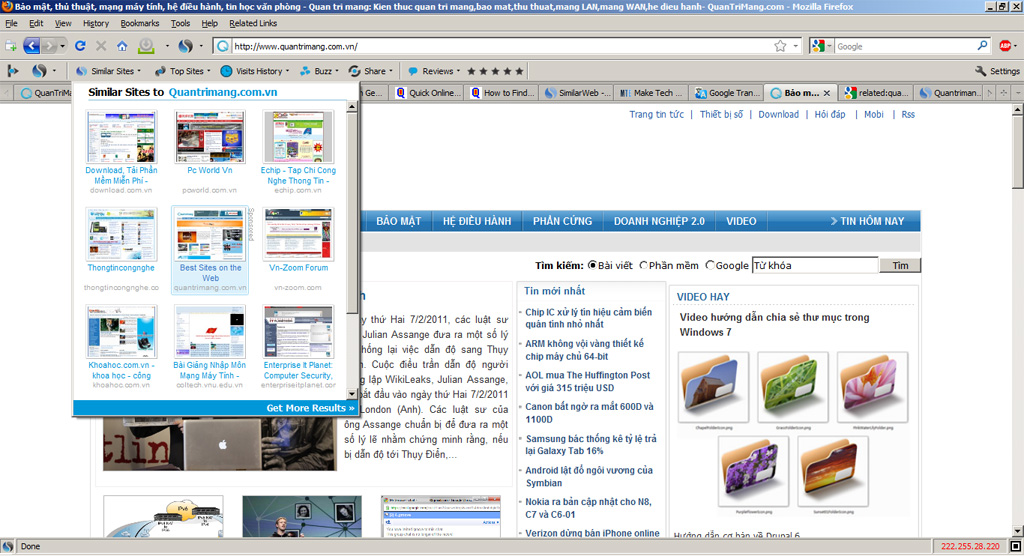The height and width of the screenshot is (556, 1024).
Task: Switch to the Google Tran... tab
Action: 728,93
